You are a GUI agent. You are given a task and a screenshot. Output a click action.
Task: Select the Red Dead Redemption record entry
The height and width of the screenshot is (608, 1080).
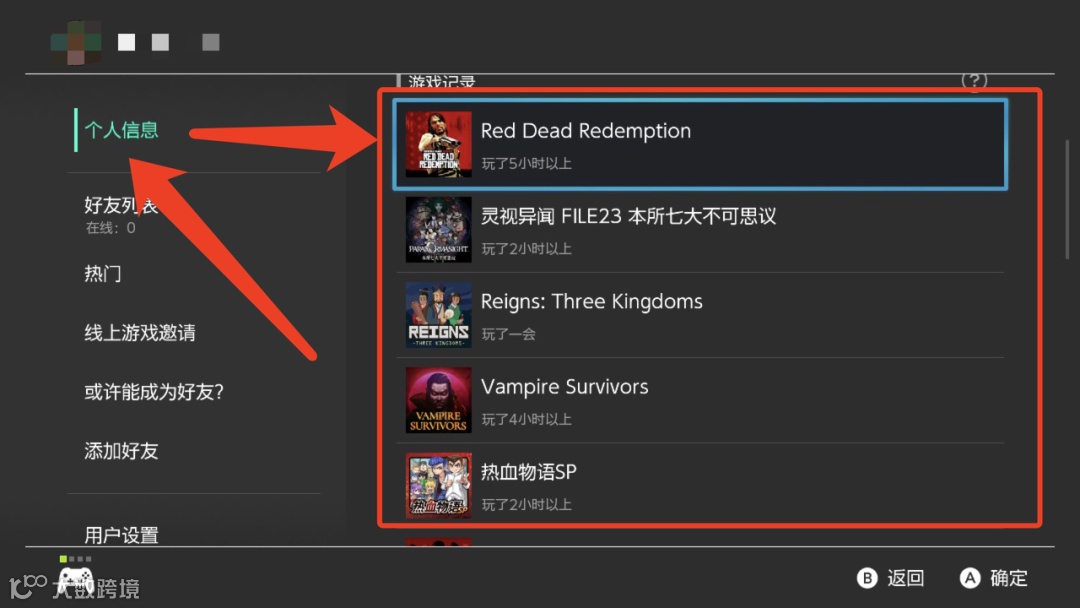[700, 145]
